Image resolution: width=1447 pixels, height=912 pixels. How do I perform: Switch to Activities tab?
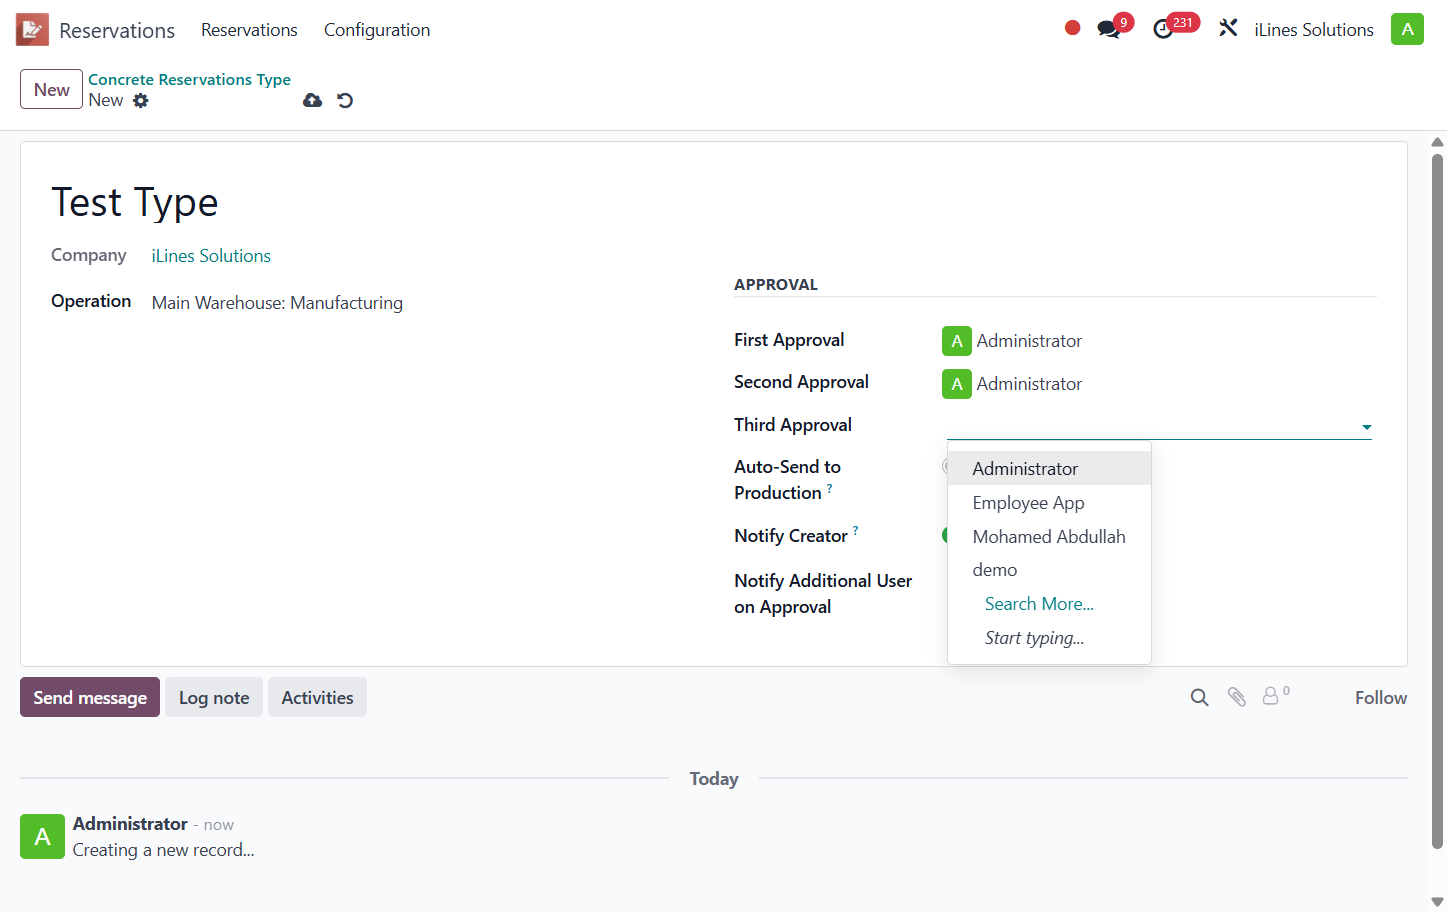317,697
